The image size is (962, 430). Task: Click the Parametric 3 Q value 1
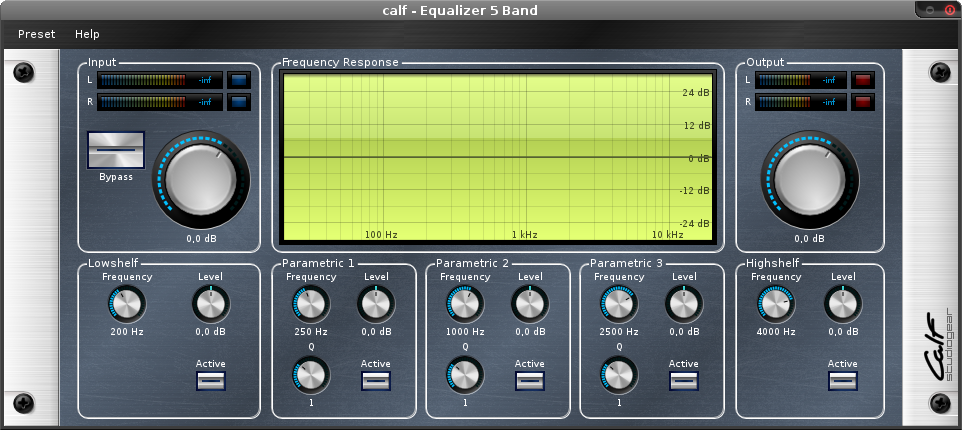pyautogui.click(x=619, y=403)
